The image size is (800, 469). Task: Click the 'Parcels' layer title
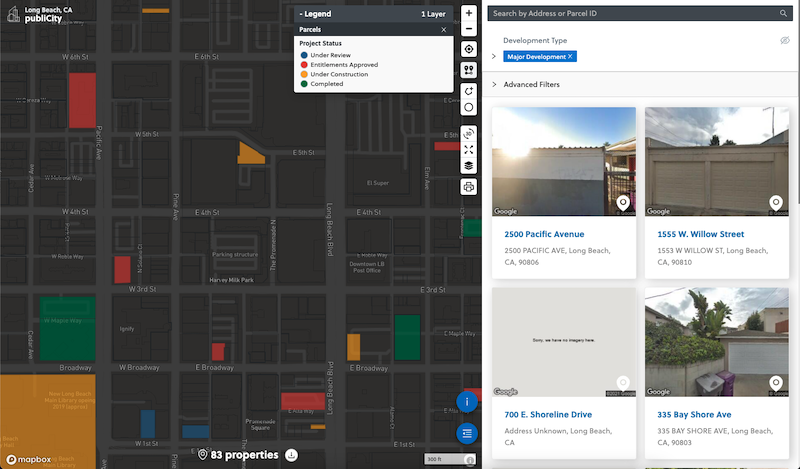pyautogui.click(x=310, y=30)
